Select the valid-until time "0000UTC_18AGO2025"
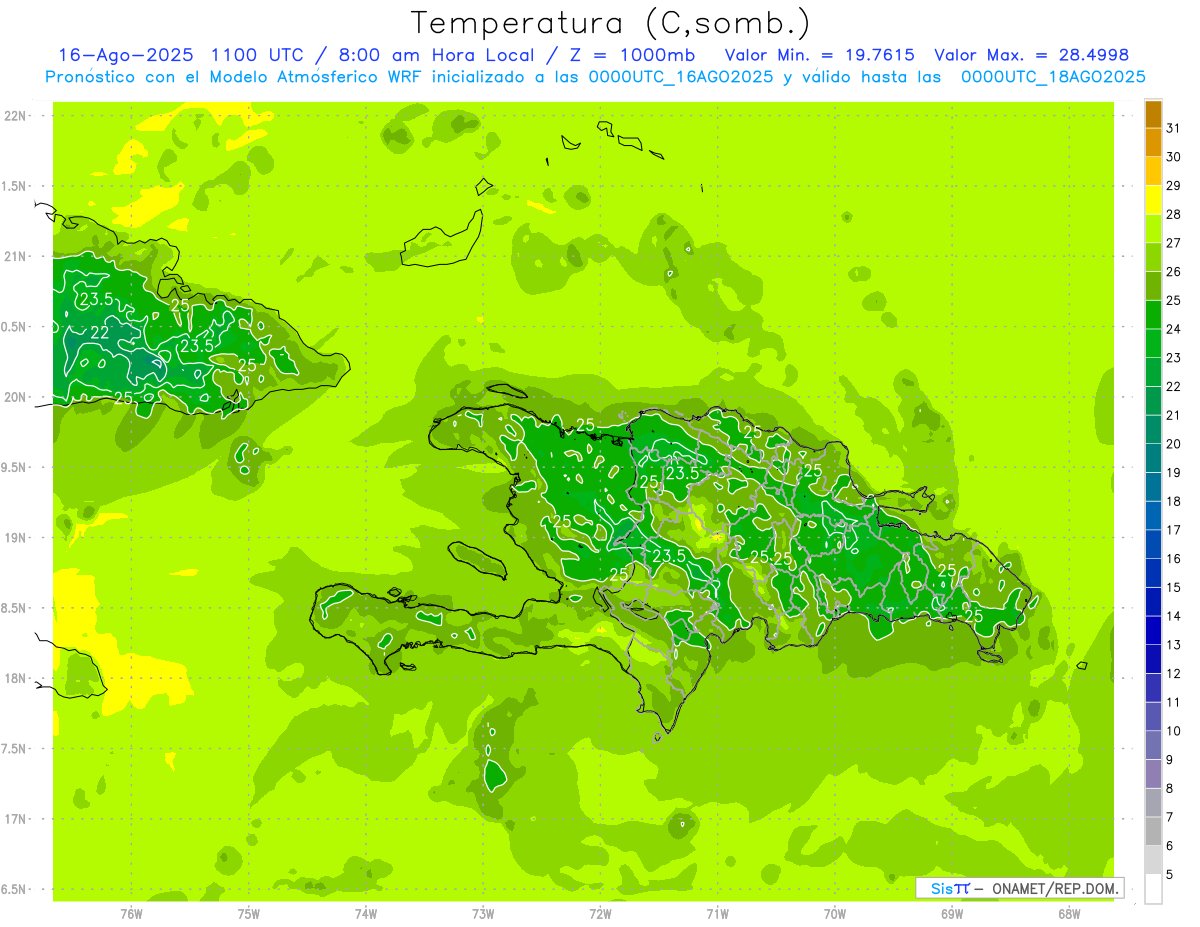The width and height of the screenshot is (1200, 927). pyautogui.click(x=1053, y=77)
